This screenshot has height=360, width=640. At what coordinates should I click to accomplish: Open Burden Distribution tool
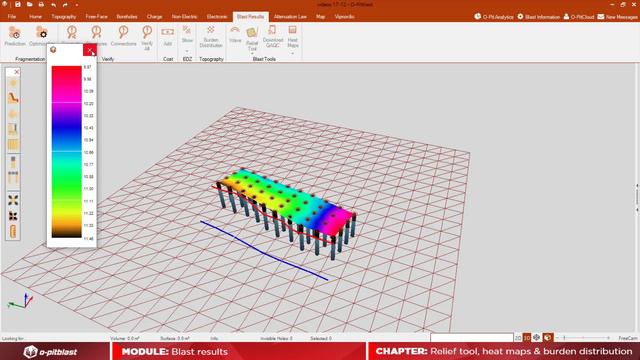click(x=211, y=37)
